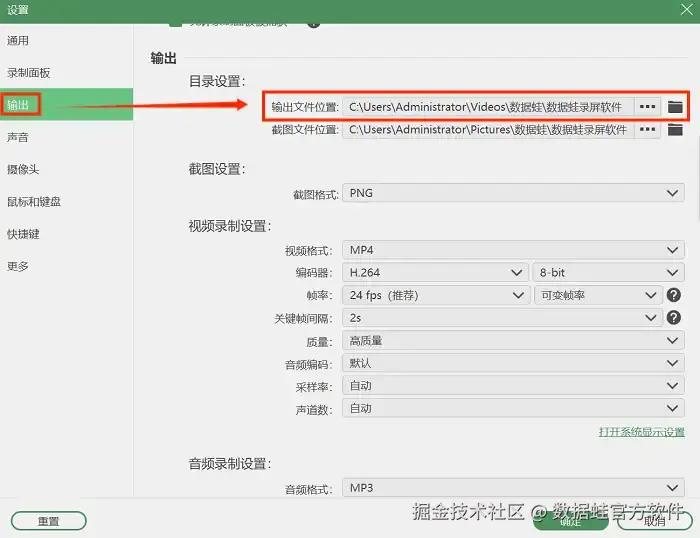Open the 摄像头 settings tab
The image size is (700, 538).
67,169
